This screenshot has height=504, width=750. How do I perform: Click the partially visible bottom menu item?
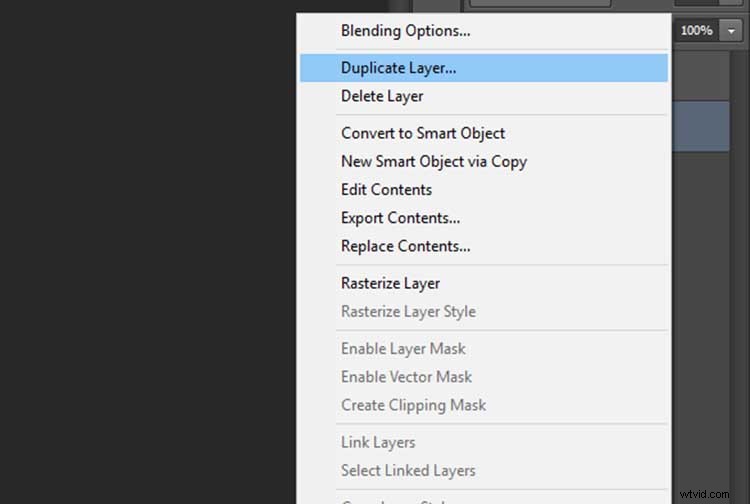400,499
